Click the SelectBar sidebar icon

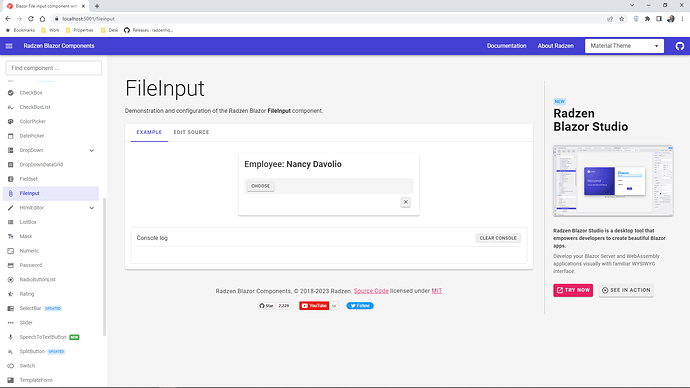11,308
